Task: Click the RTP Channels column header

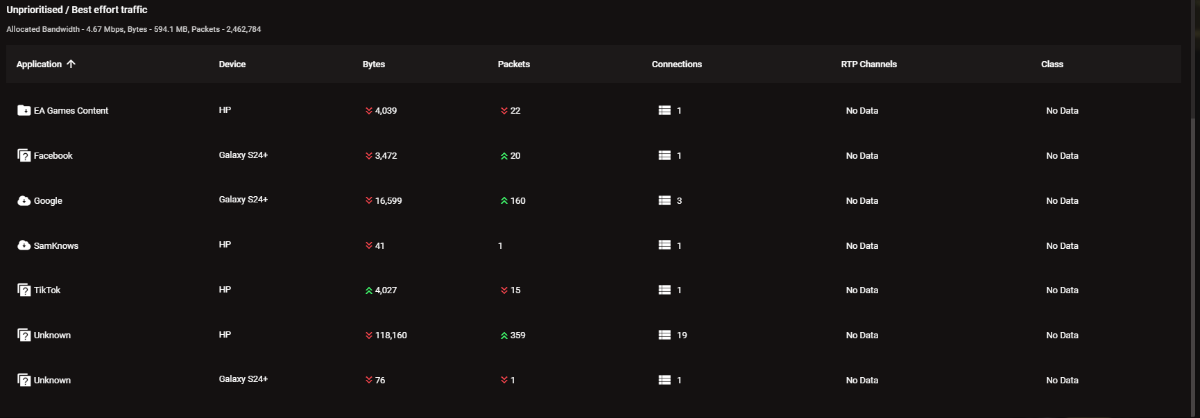Action: (868, 64)
